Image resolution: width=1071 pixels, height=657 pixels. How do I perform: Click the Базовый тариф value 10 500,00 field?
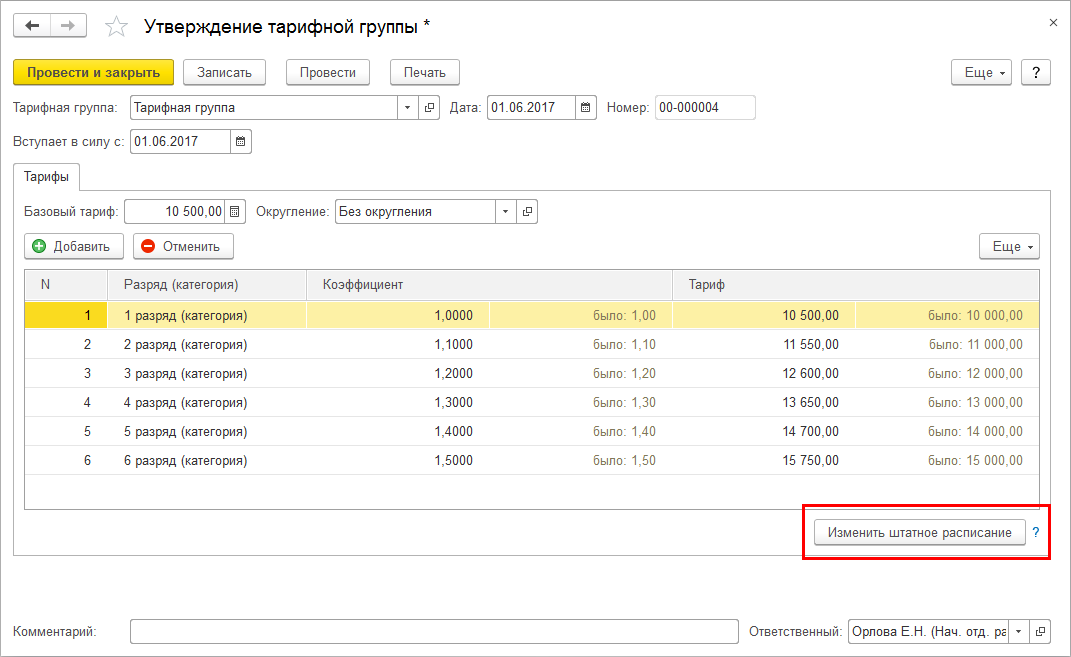pyautogui.click(x=174, y=212)
